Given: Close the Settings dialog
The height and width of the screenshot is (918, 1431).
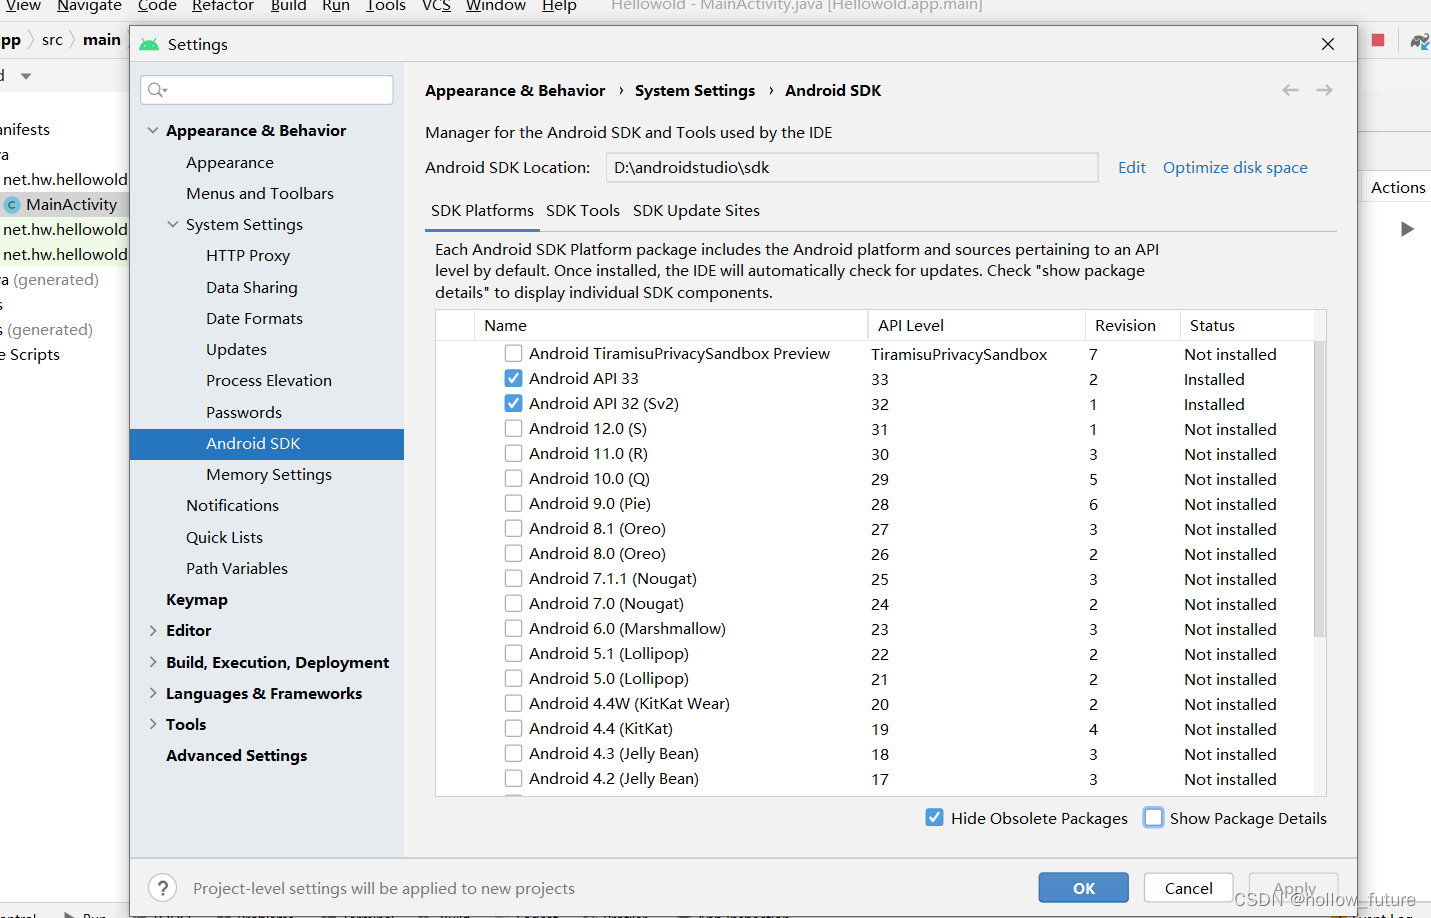Looking at the screenshot, I should (x=1327, y=44).
